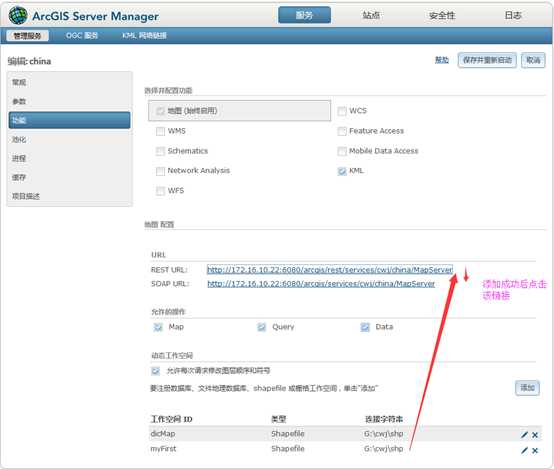This screenshot has height=469, width=554.
Task: Switch to the 管理服务 sub-tab
Action: (x=28, y=35)
